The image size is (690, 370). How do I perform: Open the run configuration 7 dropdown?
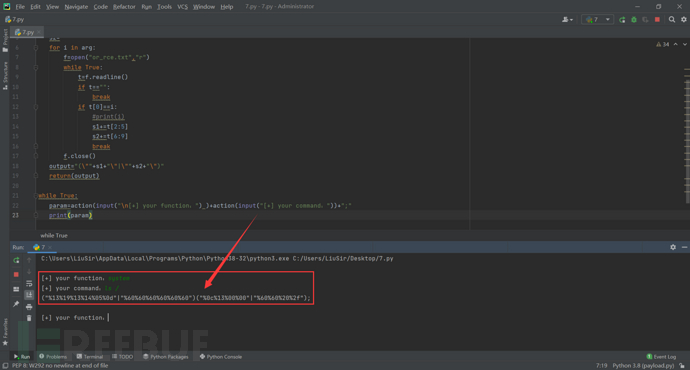(x=597, y=20)
